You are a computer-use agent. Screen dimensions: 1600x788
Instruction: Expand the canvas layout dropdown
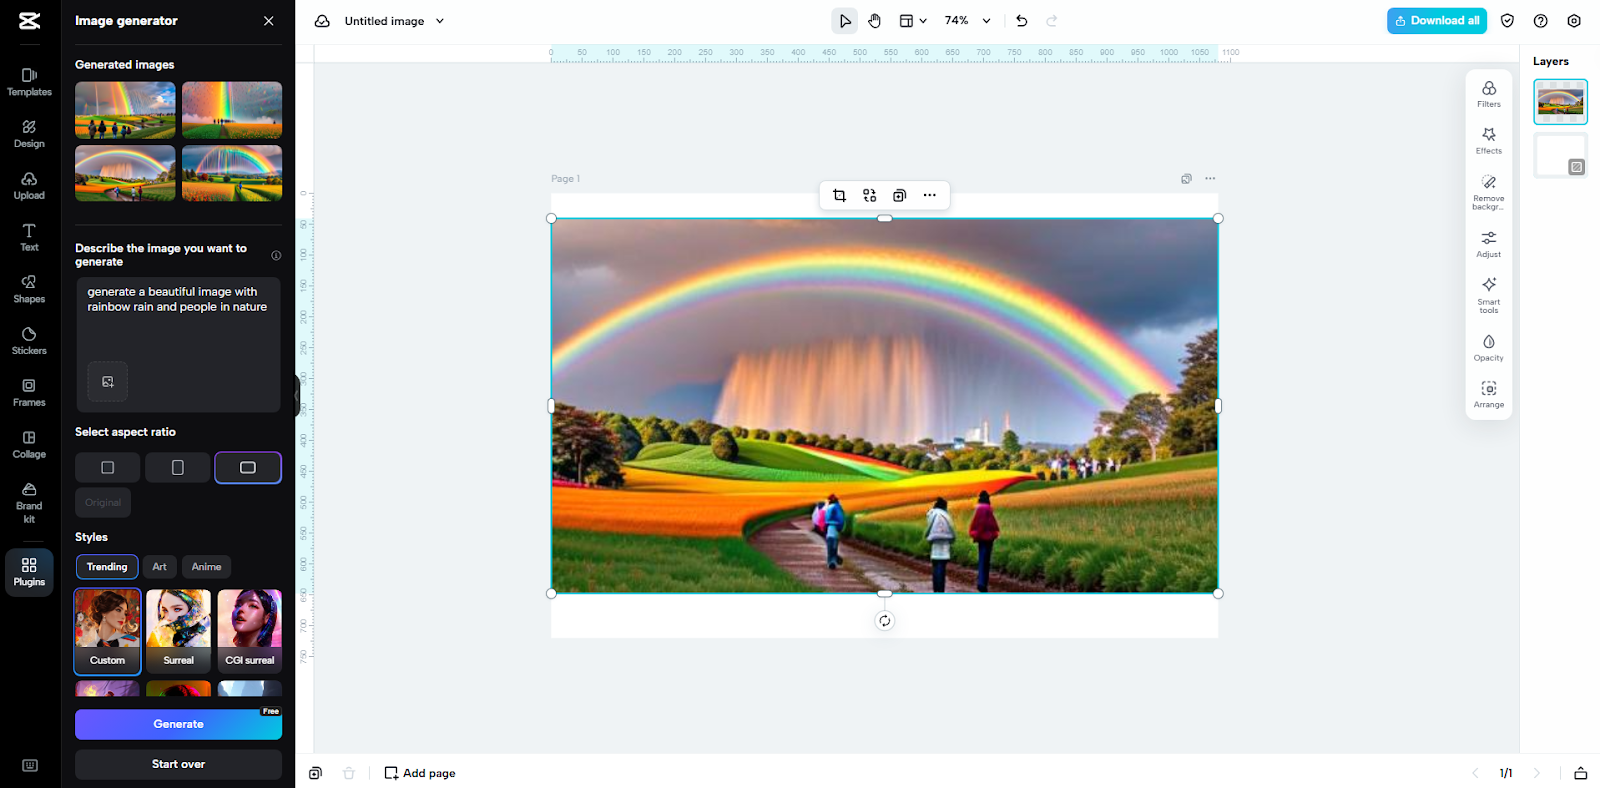[912, 21]
